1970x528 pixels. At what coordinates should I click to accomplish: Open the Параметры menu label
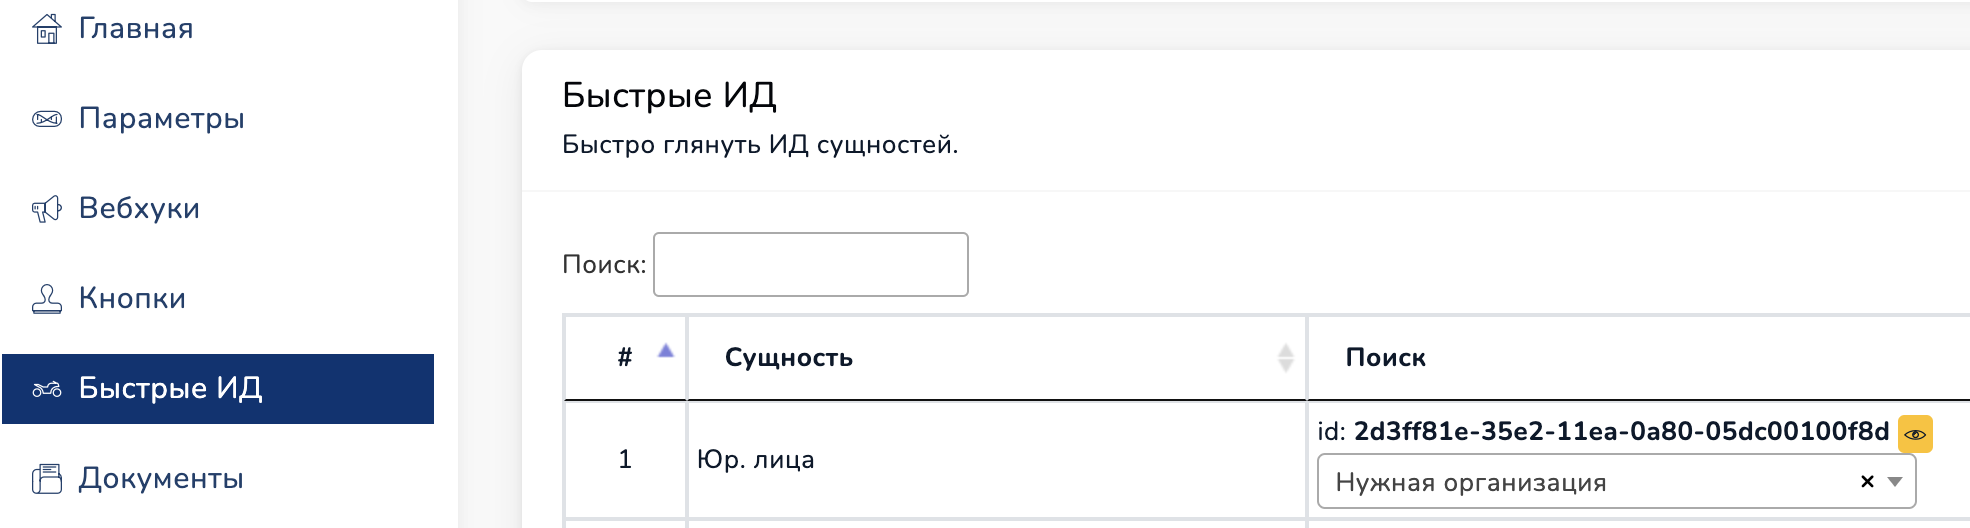(x=162, y=119)
